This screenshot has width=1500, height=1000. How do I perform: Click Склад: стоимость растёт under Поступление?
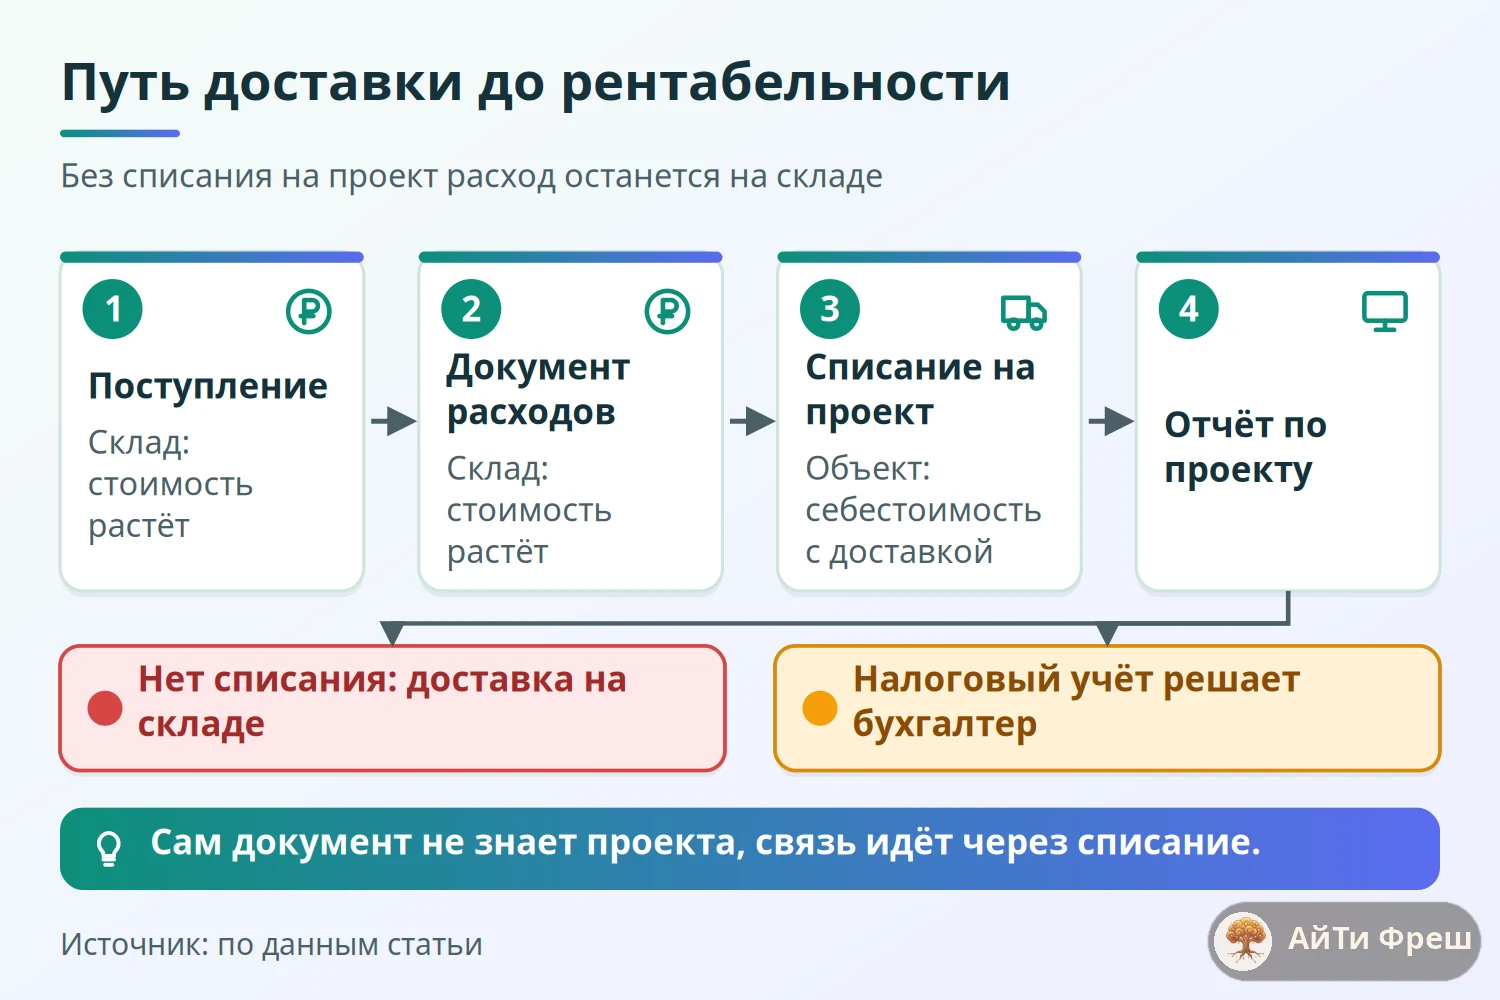coord(170,484)
